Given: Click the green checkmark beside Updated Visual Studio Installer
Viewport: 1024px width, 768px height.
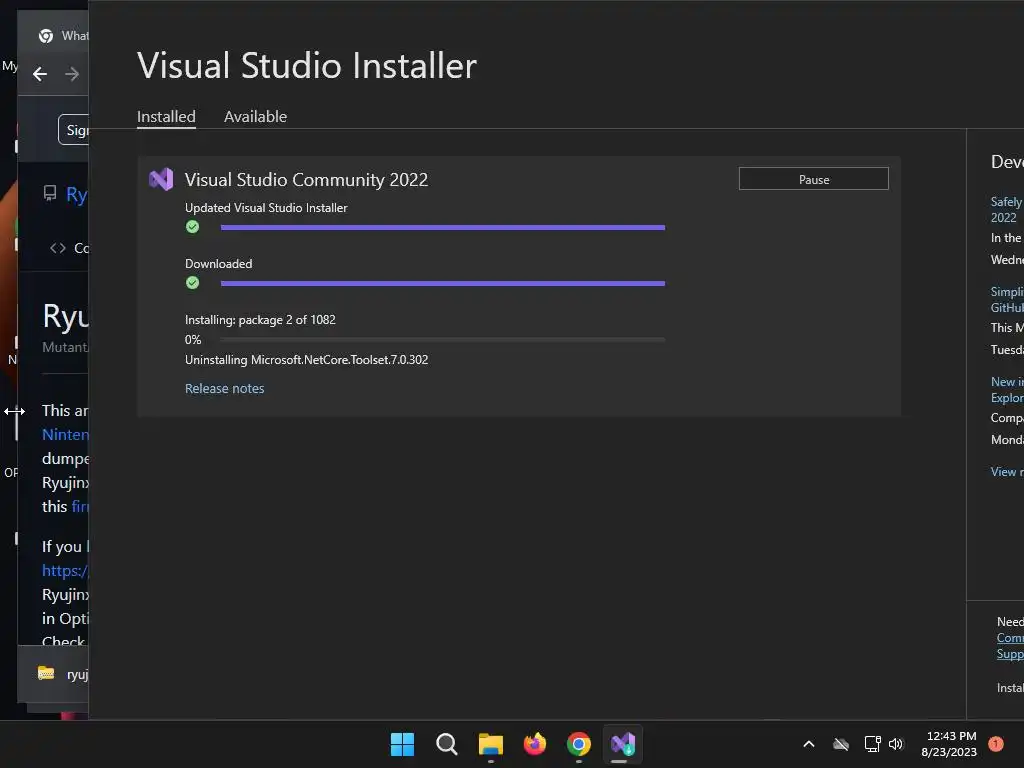Looking at the screenshot, I should tap(192, 227).
